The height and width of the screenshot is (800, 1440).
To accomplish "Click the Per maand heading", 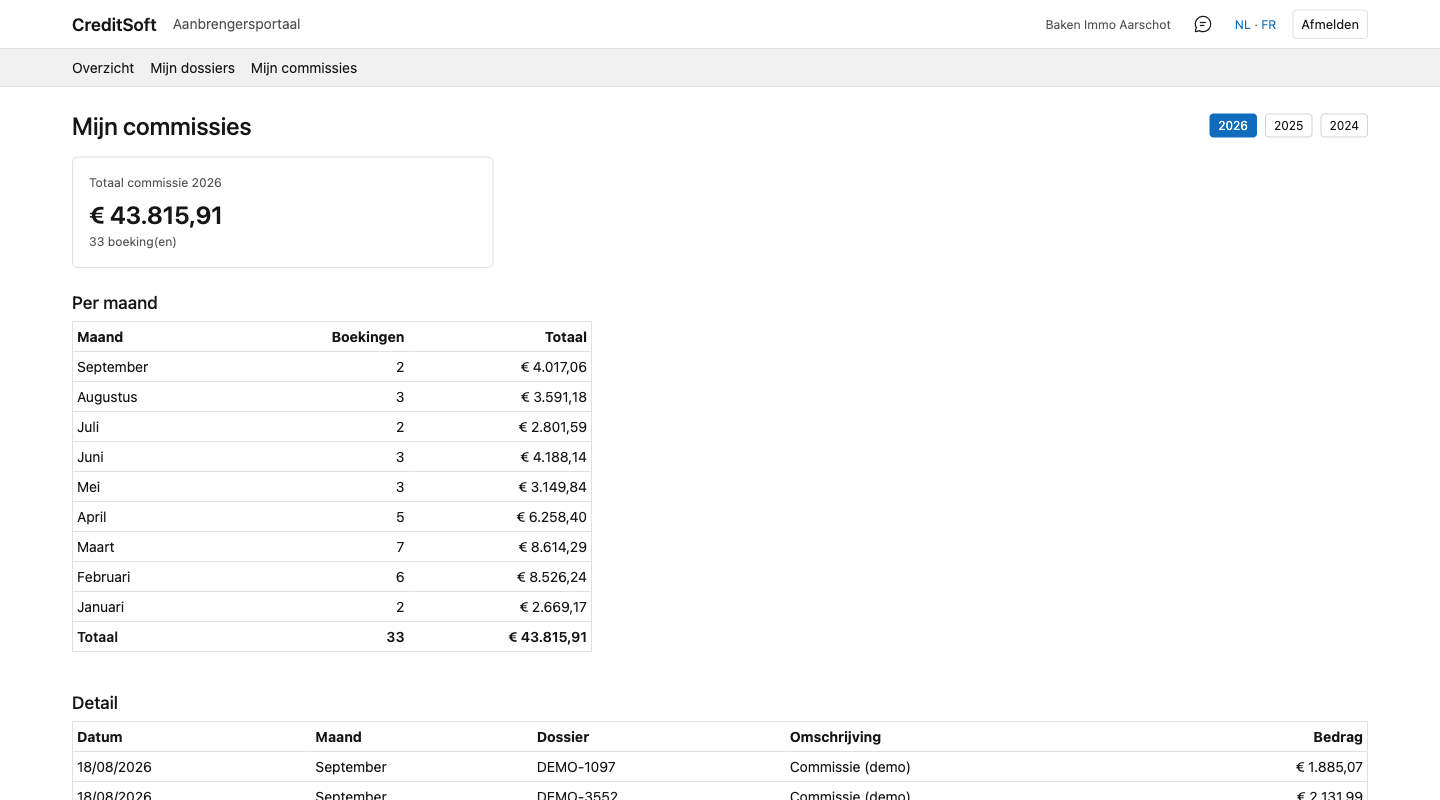I will click(115, 303).
